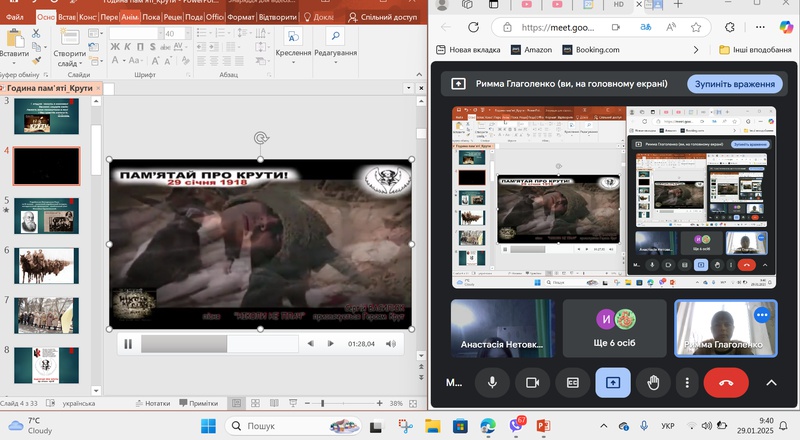Click refresh icon in Edge browser
This screenshot has width=800, height=440.
pos(473,27)
